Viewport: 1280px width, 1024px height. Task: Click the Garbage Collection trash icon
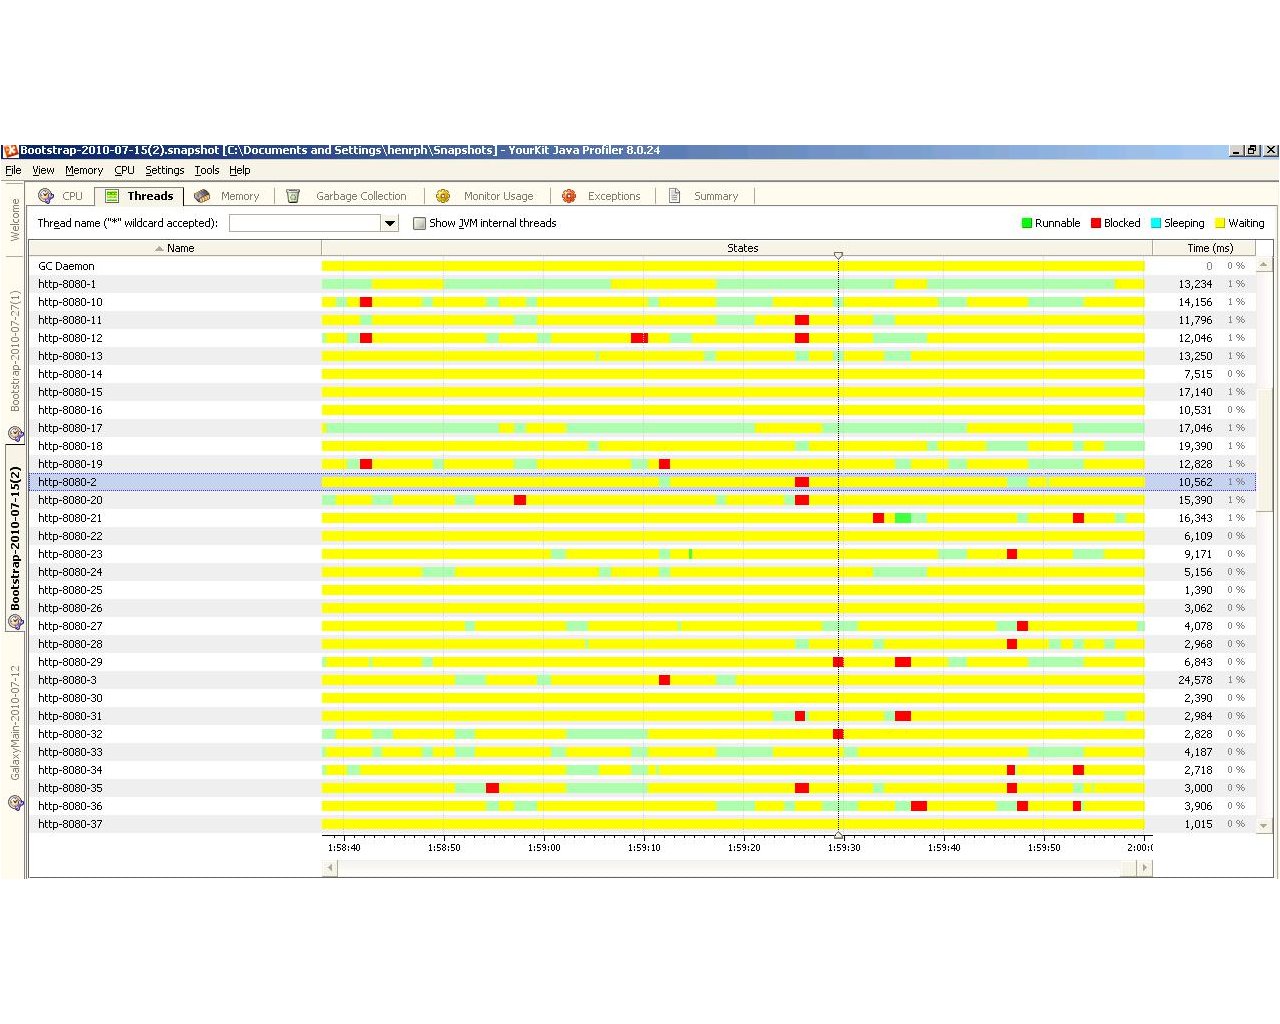(293, 196)
